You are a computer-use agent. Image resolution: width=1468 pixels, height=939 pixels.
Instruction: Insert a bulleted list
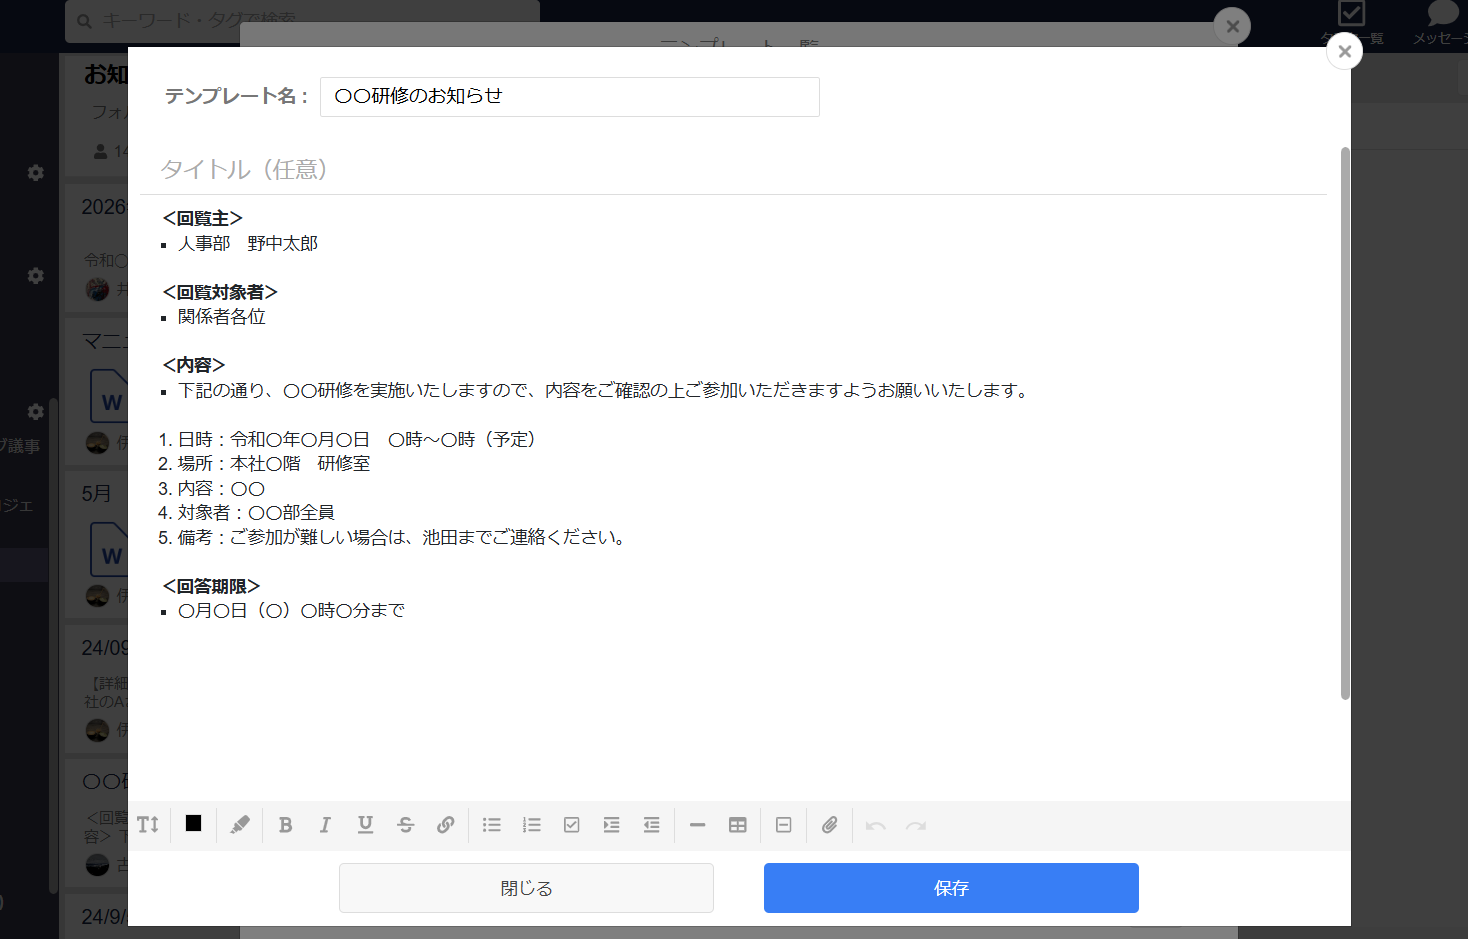(491, 825)
